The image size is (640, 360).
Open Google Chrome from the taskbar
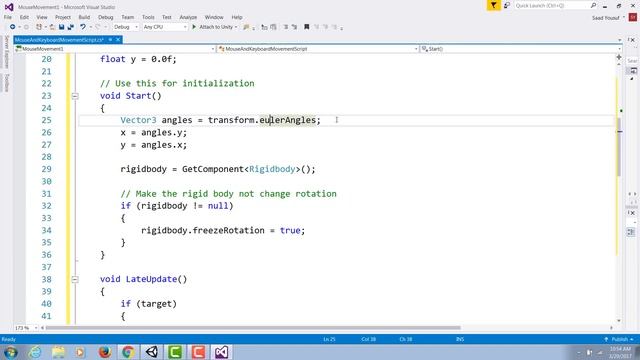128,352
